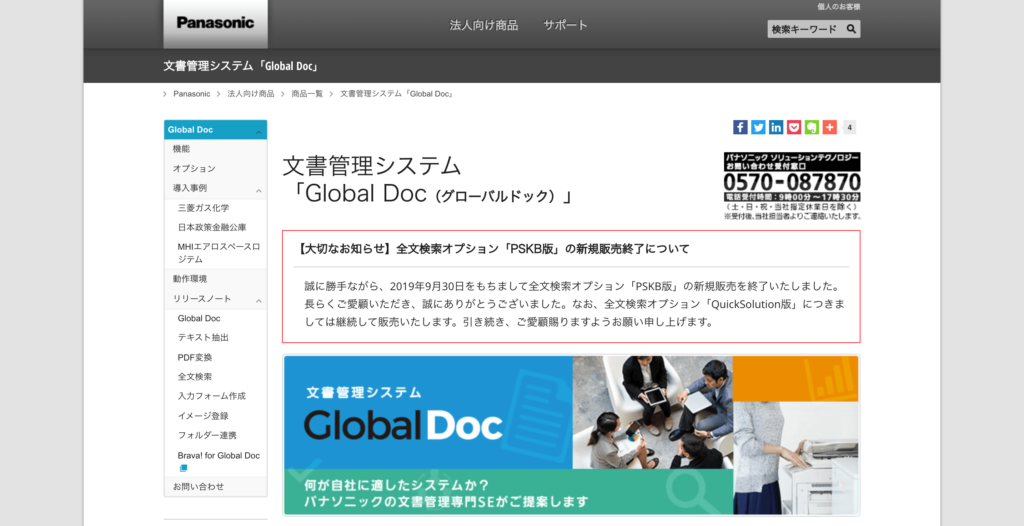Collapse the Global Doc sidebar section

tap(259, 130)
